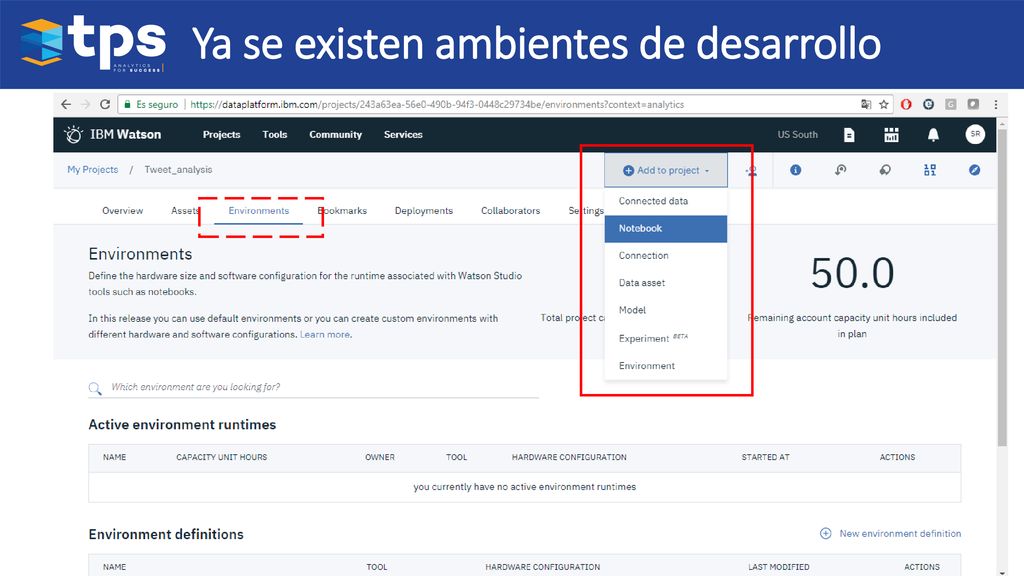
Task: Click the gray G extension icon
Action: pos(951,104)
